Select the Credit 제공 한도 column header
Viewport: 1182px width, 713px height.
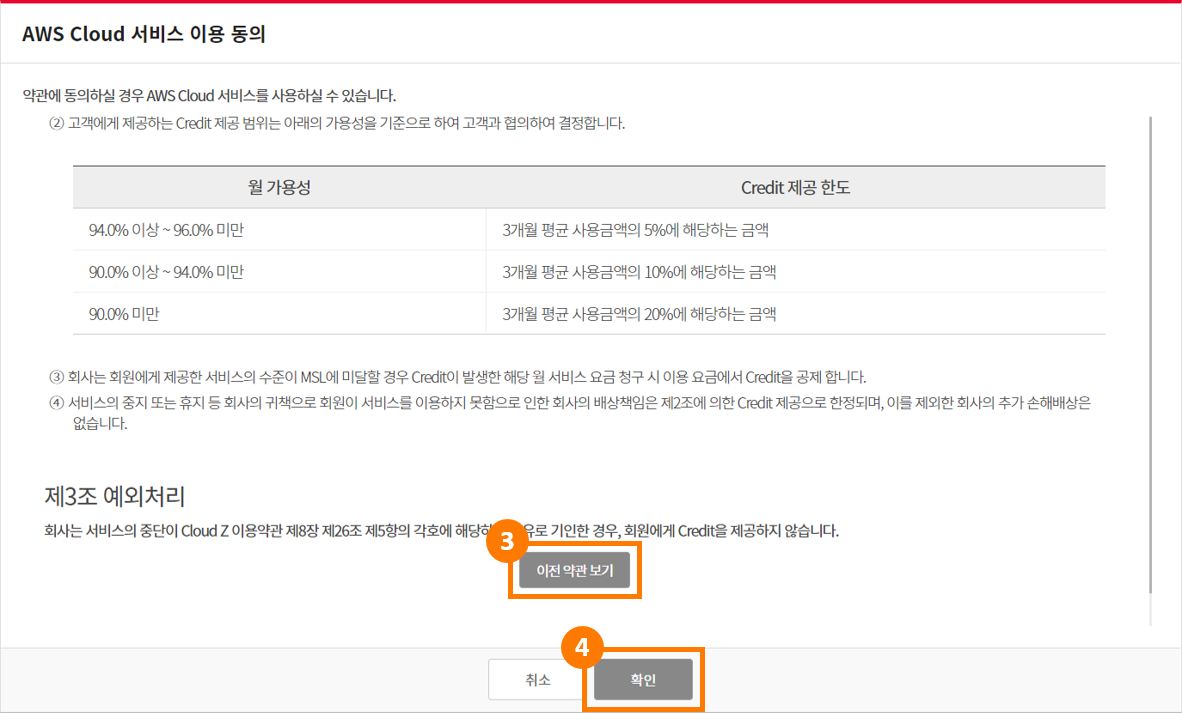[795, 188]
